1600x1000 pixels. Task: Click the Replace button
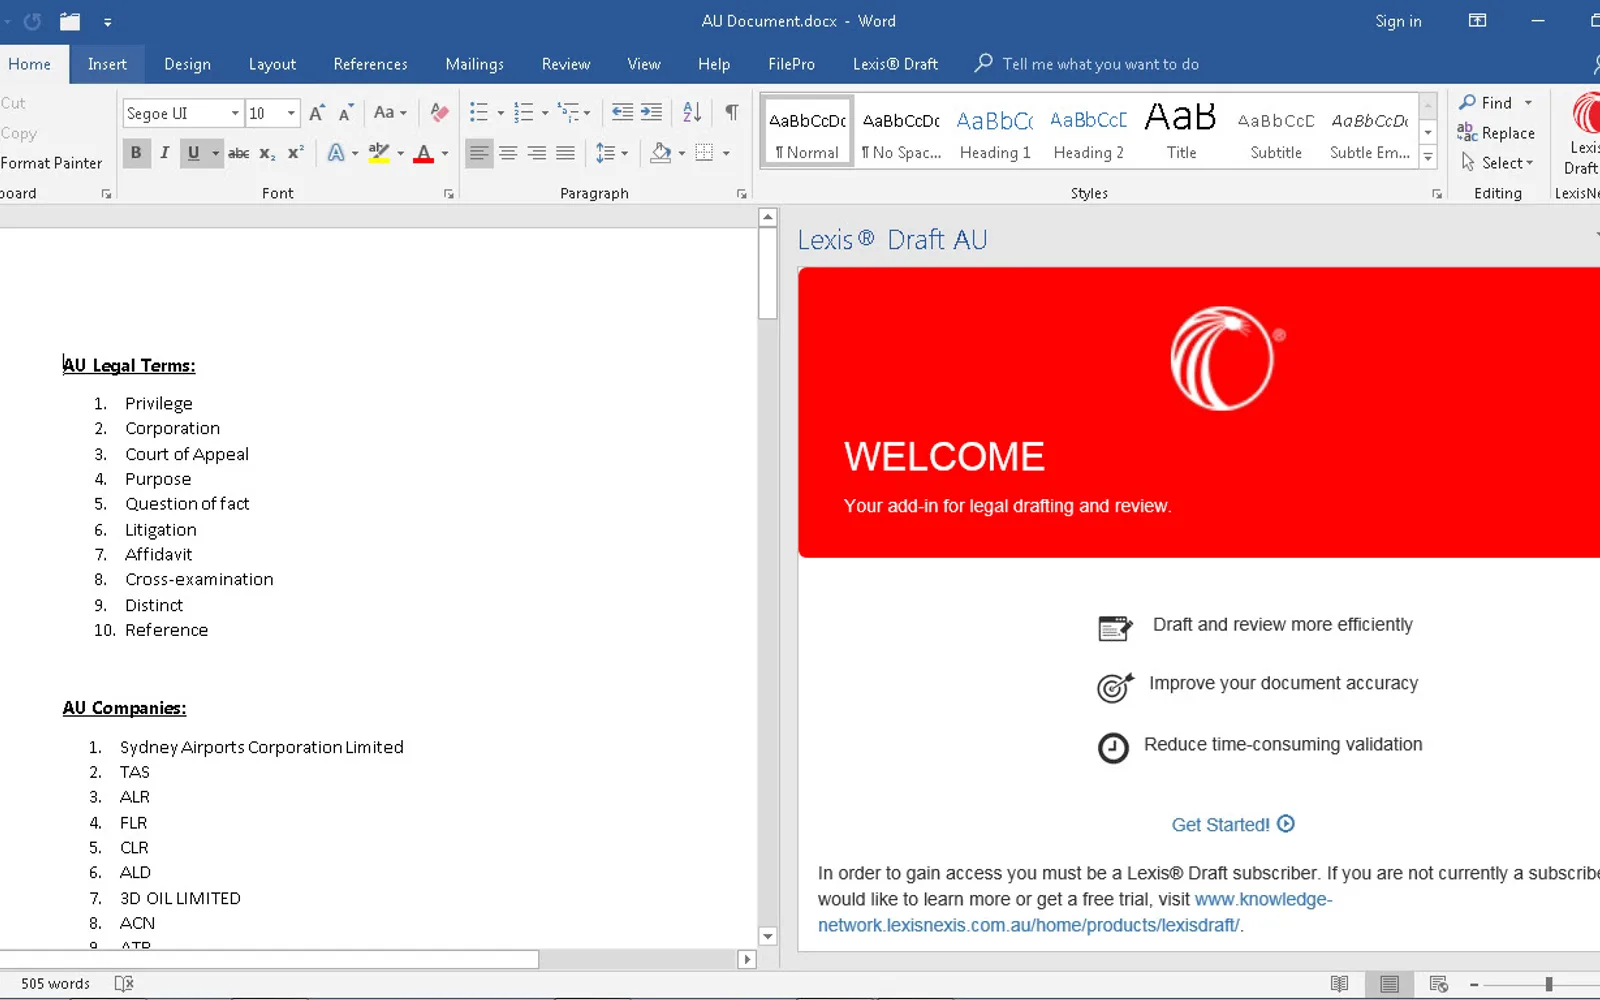pos(1496,133)
